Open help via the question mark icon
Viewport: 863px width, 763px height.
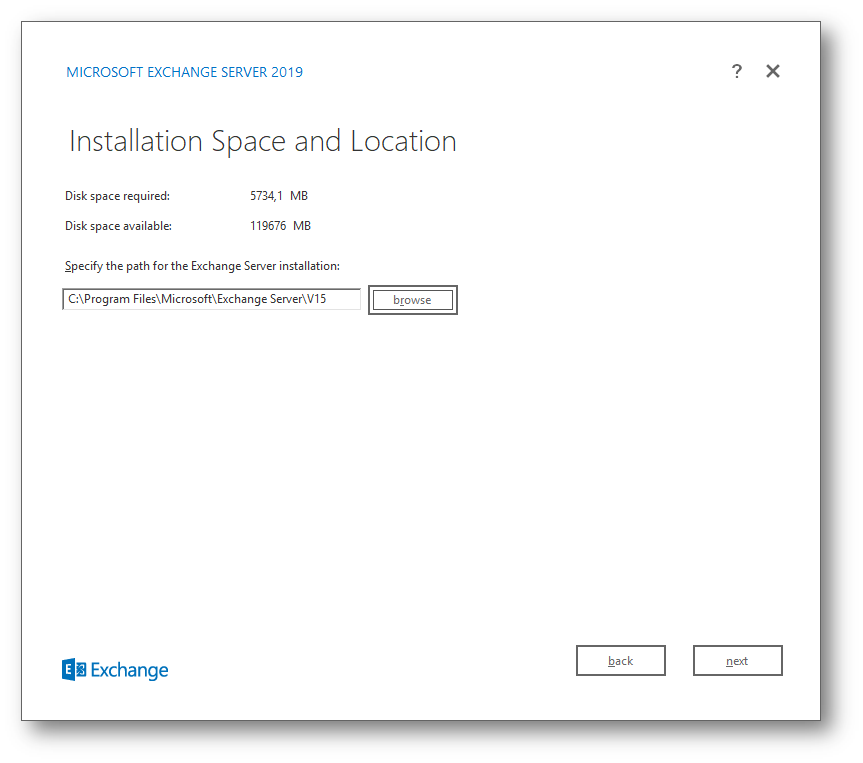coord(736,71)
